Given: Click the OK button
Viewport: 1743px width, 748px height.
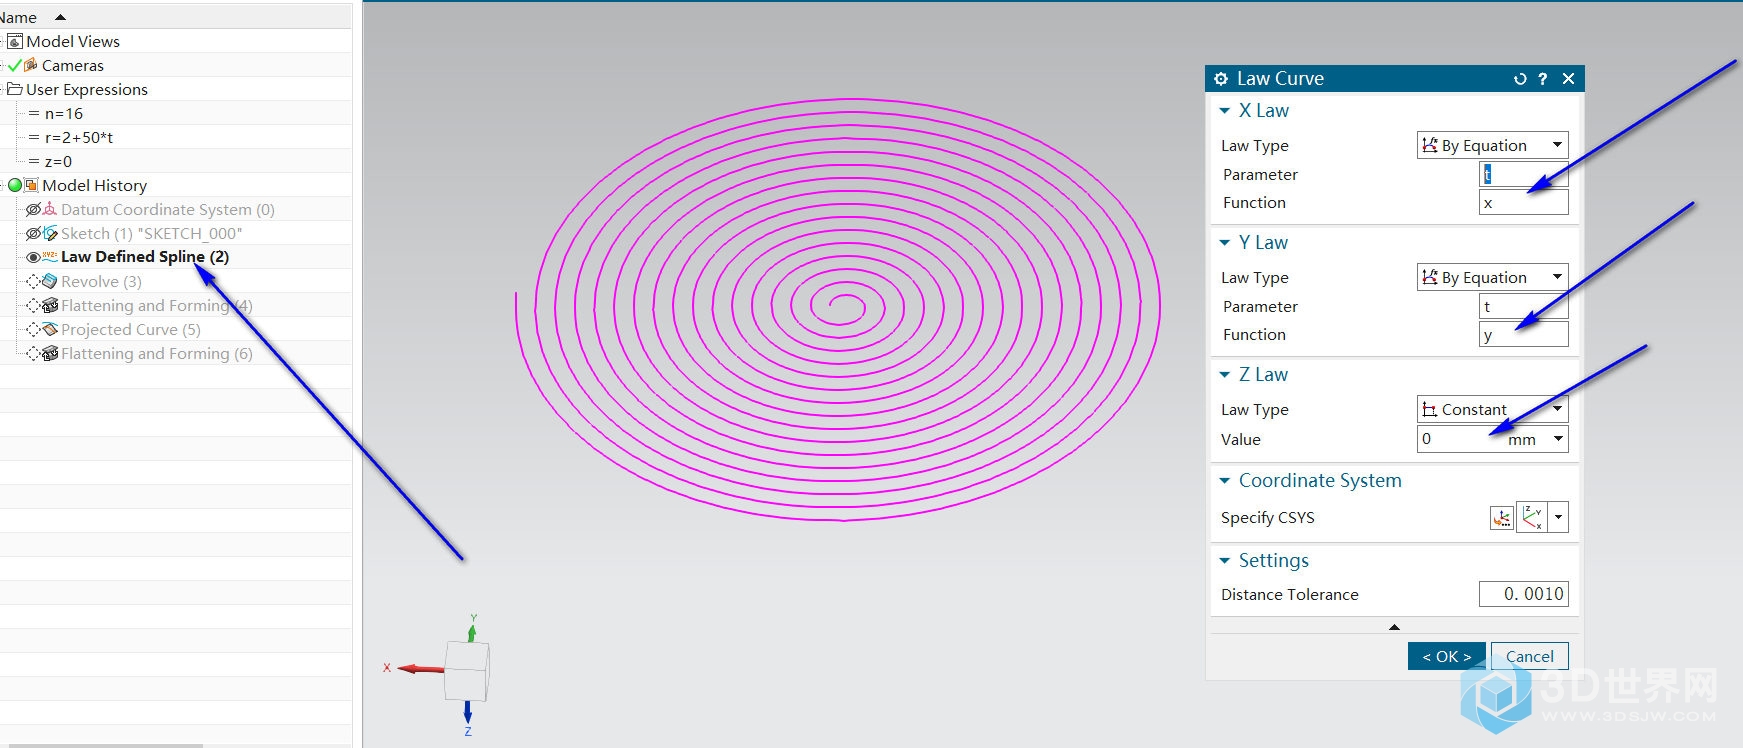Looking at the screenshot, I should point(1446,656).
